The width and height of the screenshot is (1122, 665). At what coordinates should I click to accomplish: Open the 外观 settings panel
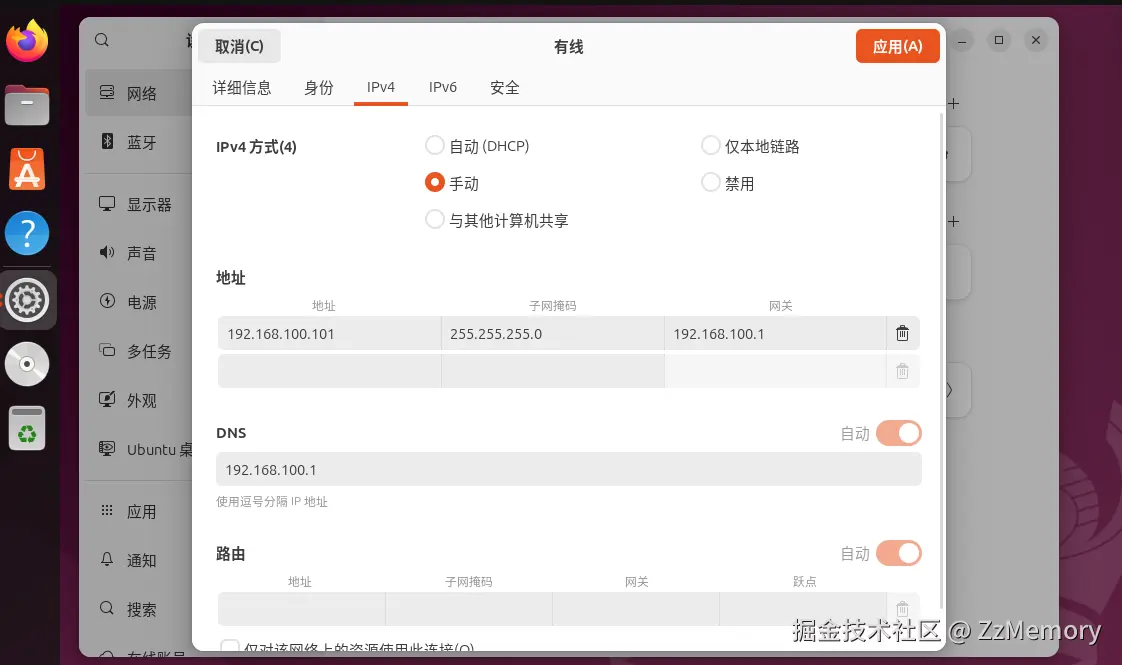tap(141, 400)
